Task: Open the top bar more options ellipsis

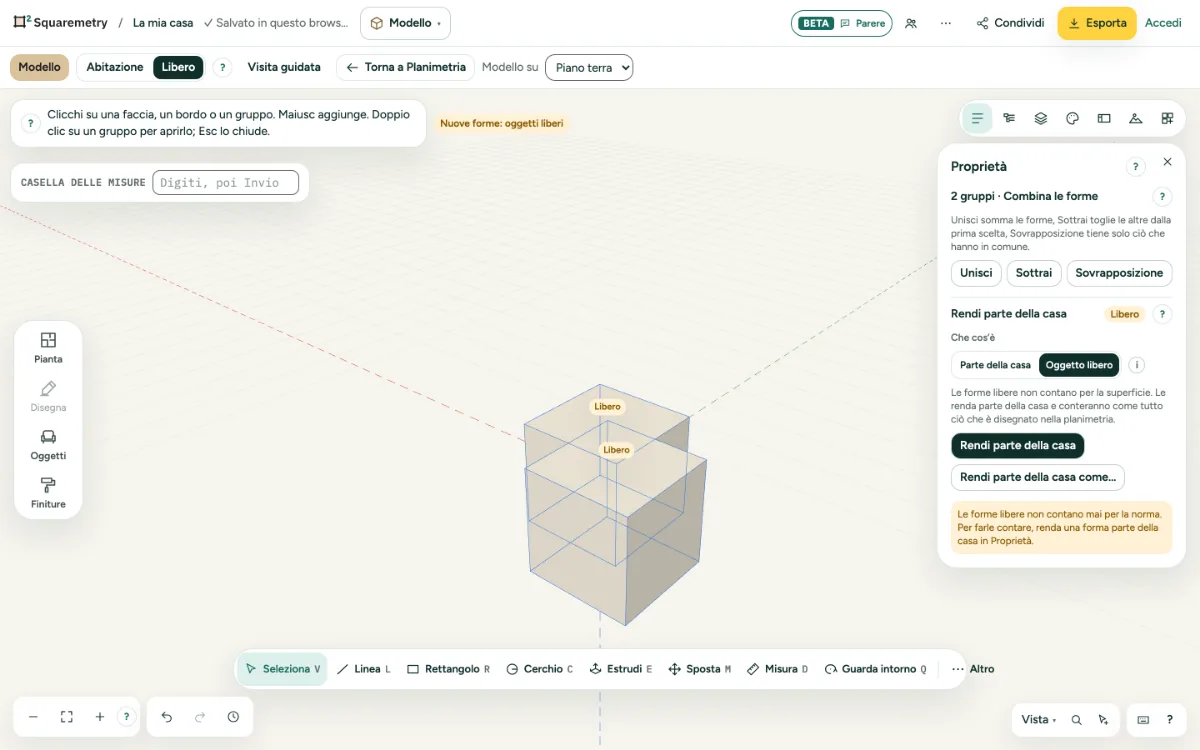Action: [946, 23]
